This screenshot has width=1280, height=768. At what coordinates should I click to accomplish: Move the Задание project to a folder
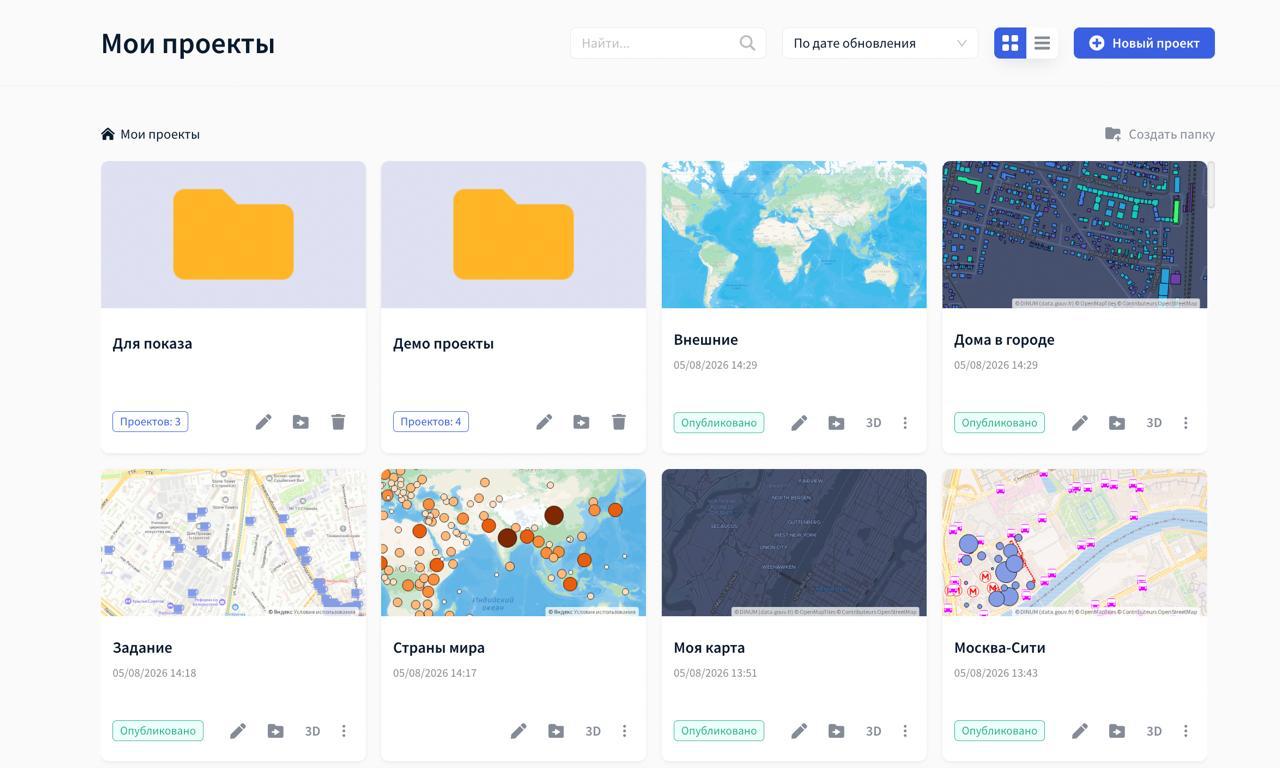(275, 731)
